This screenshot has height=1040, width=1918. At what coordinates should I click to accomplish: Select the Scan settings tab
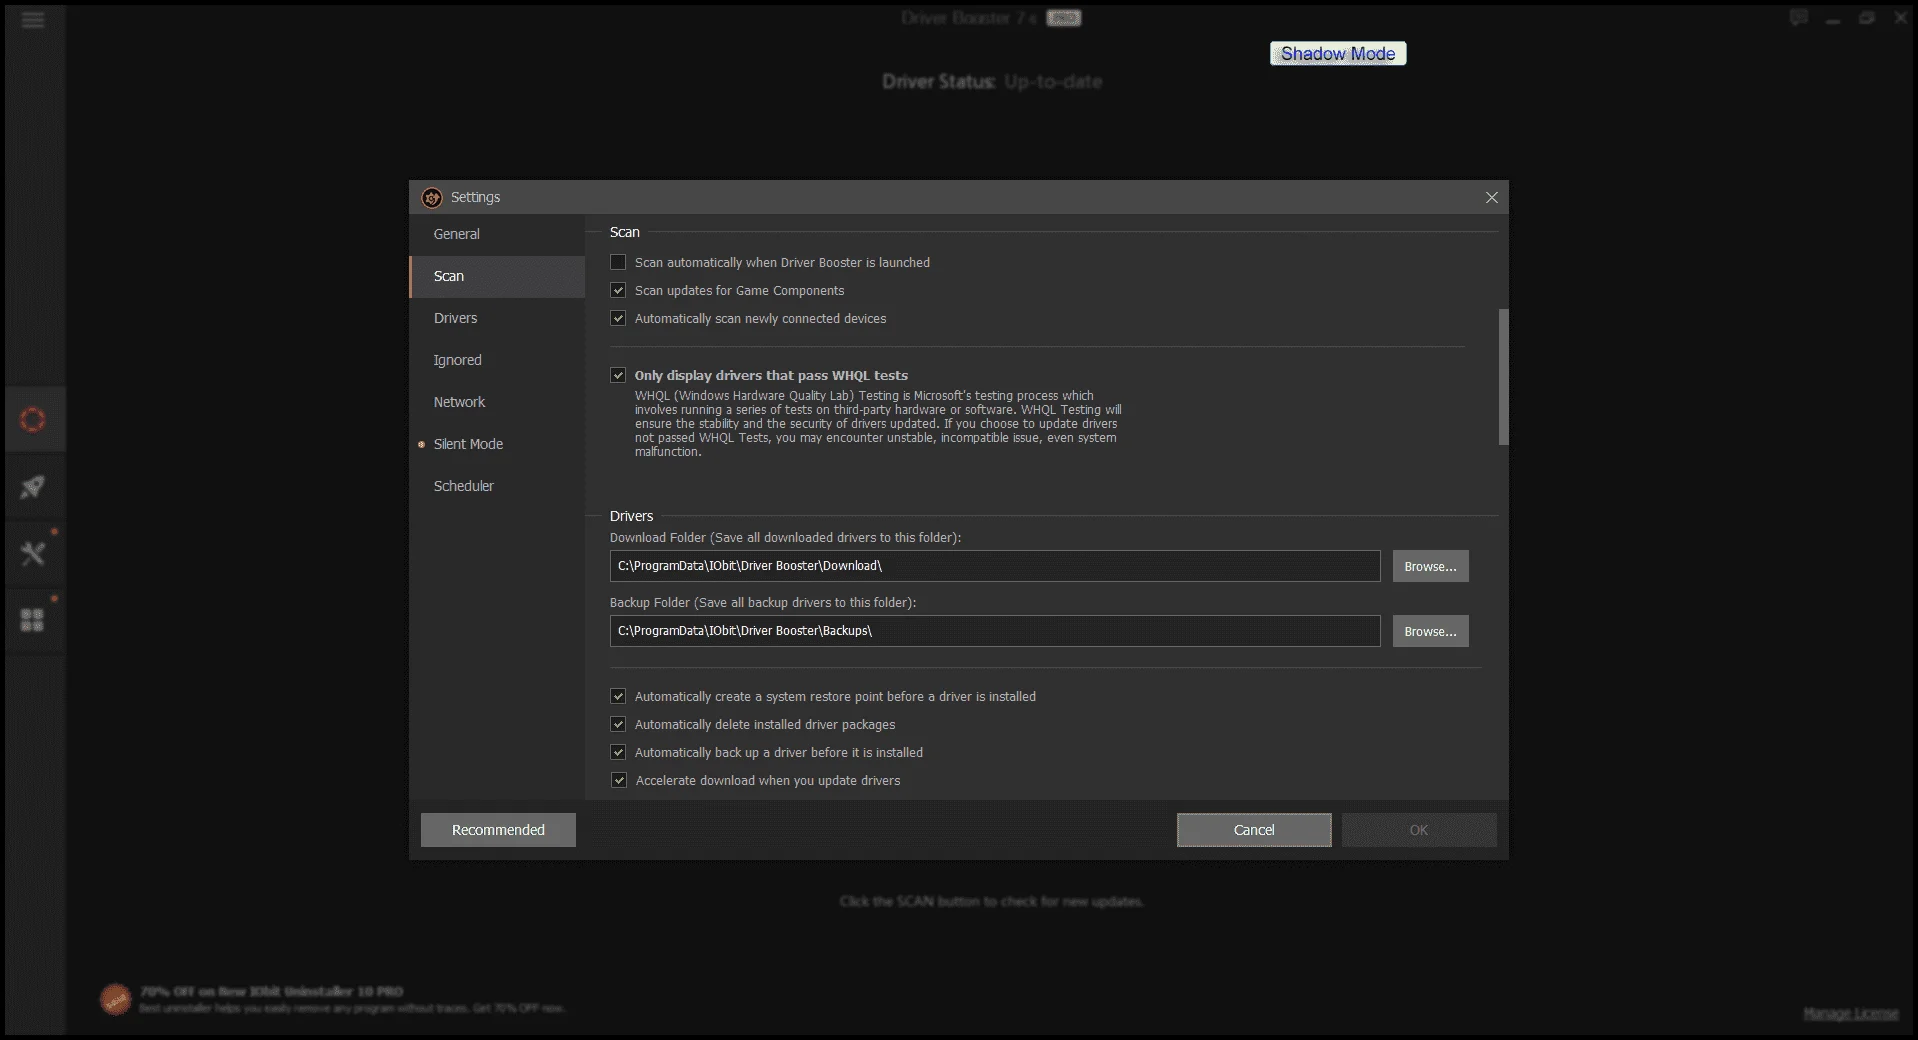tap(497, 276)
